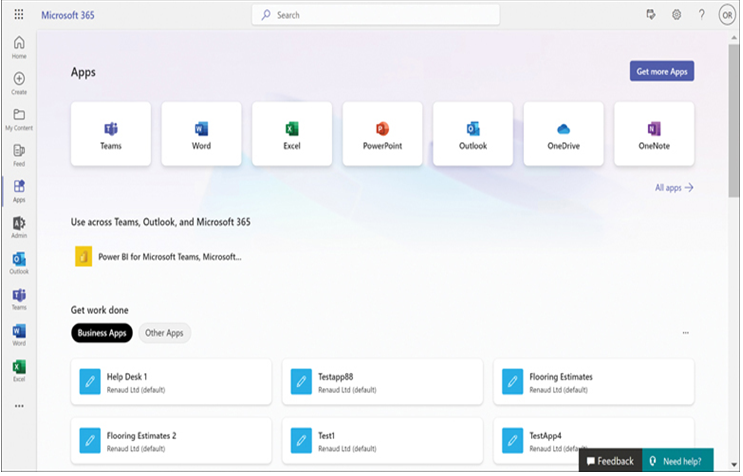Select Apps in the left sidebar
This screenshot has width=743, height=476.
coord(19,191)
